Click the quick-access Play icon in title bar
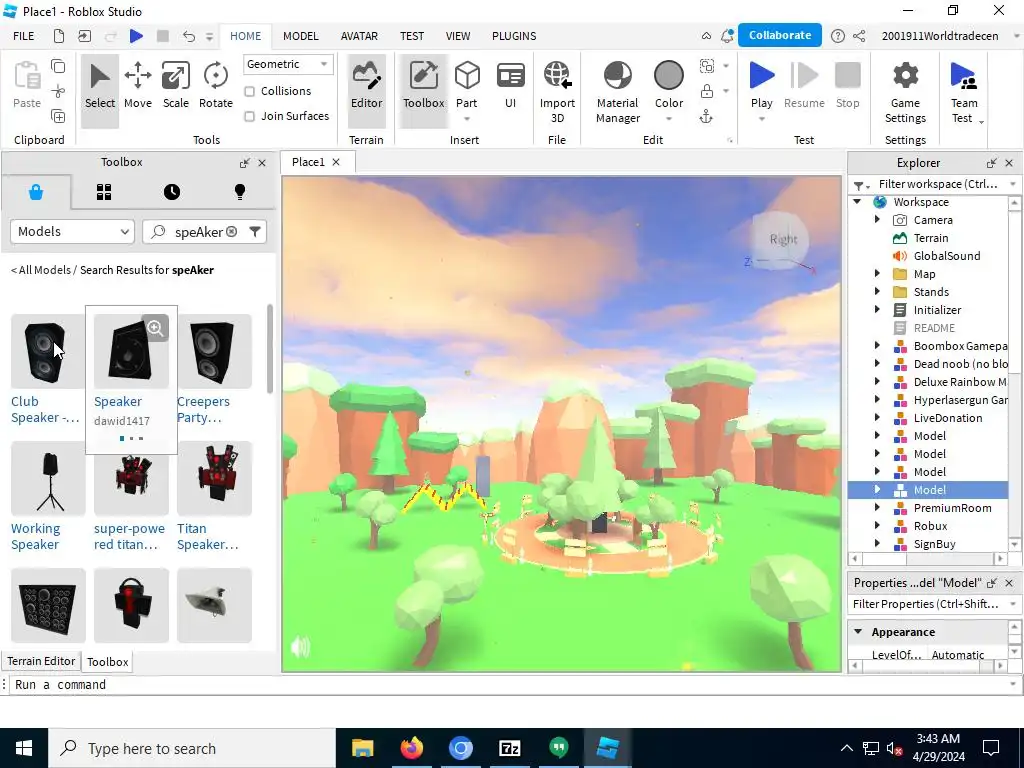 tap(136, 36)
